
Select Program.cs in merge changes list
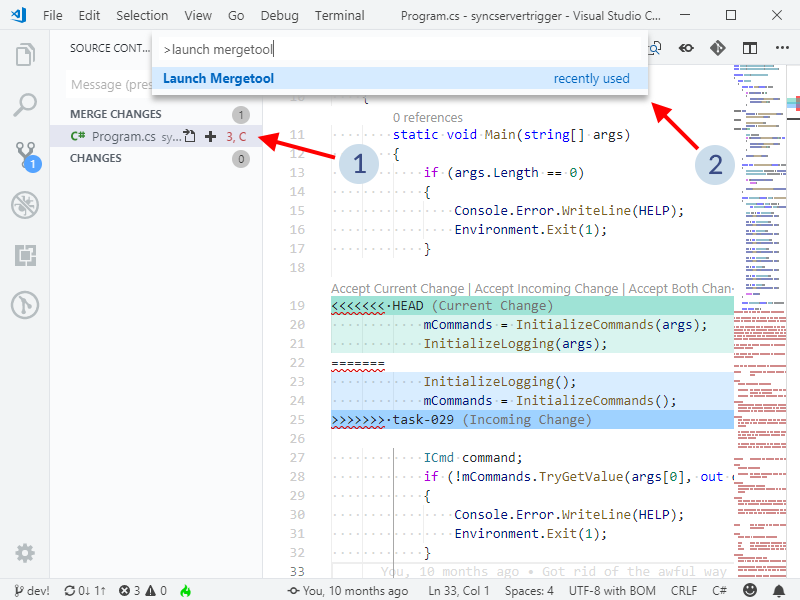tap(156, 136)
